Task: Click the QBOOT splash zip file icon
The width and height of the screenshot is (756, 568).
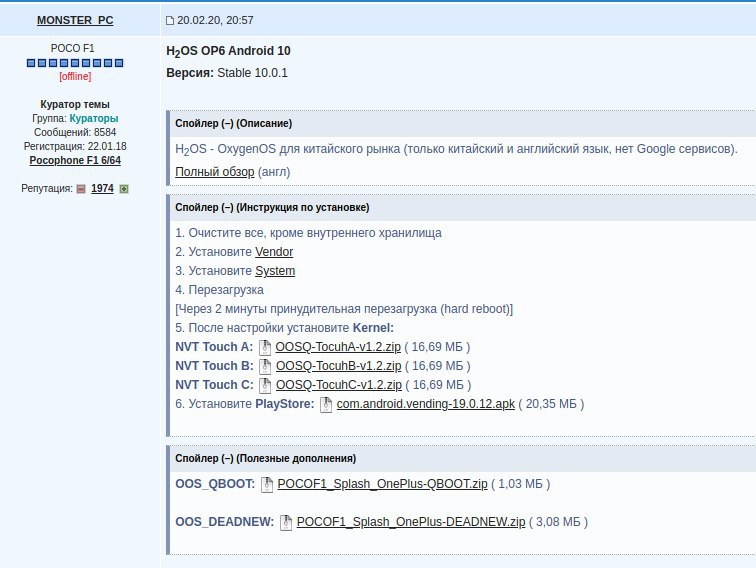Action: point(267,485)
